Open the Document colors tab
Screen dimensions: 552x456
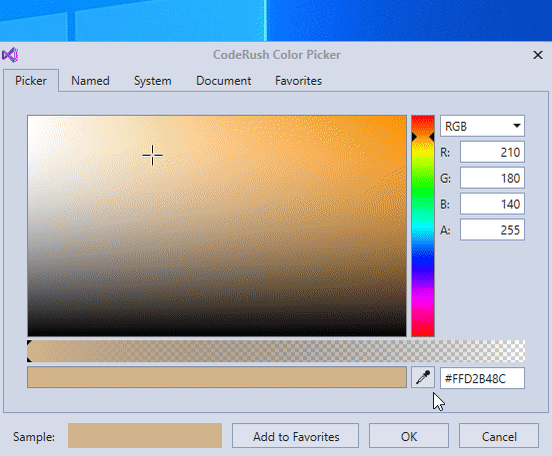[224, 81]
